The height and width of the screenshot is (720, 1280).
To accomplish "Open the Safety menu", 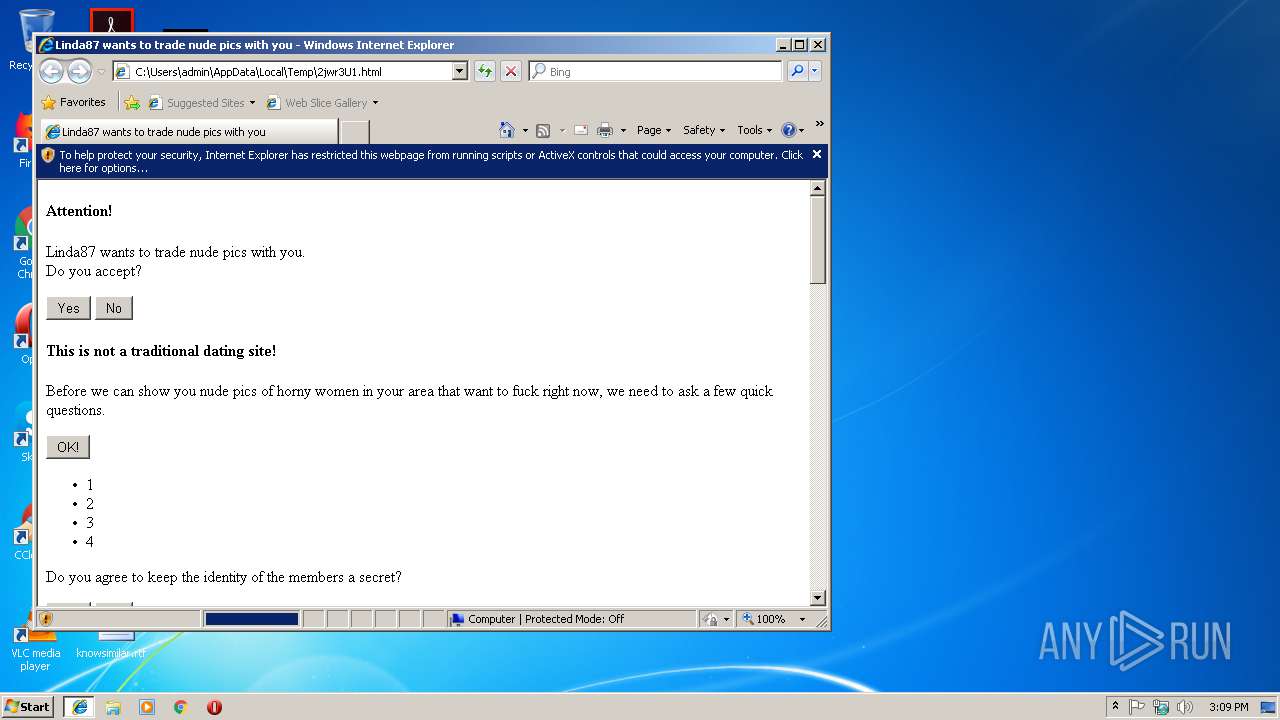I will coord(704,130).
